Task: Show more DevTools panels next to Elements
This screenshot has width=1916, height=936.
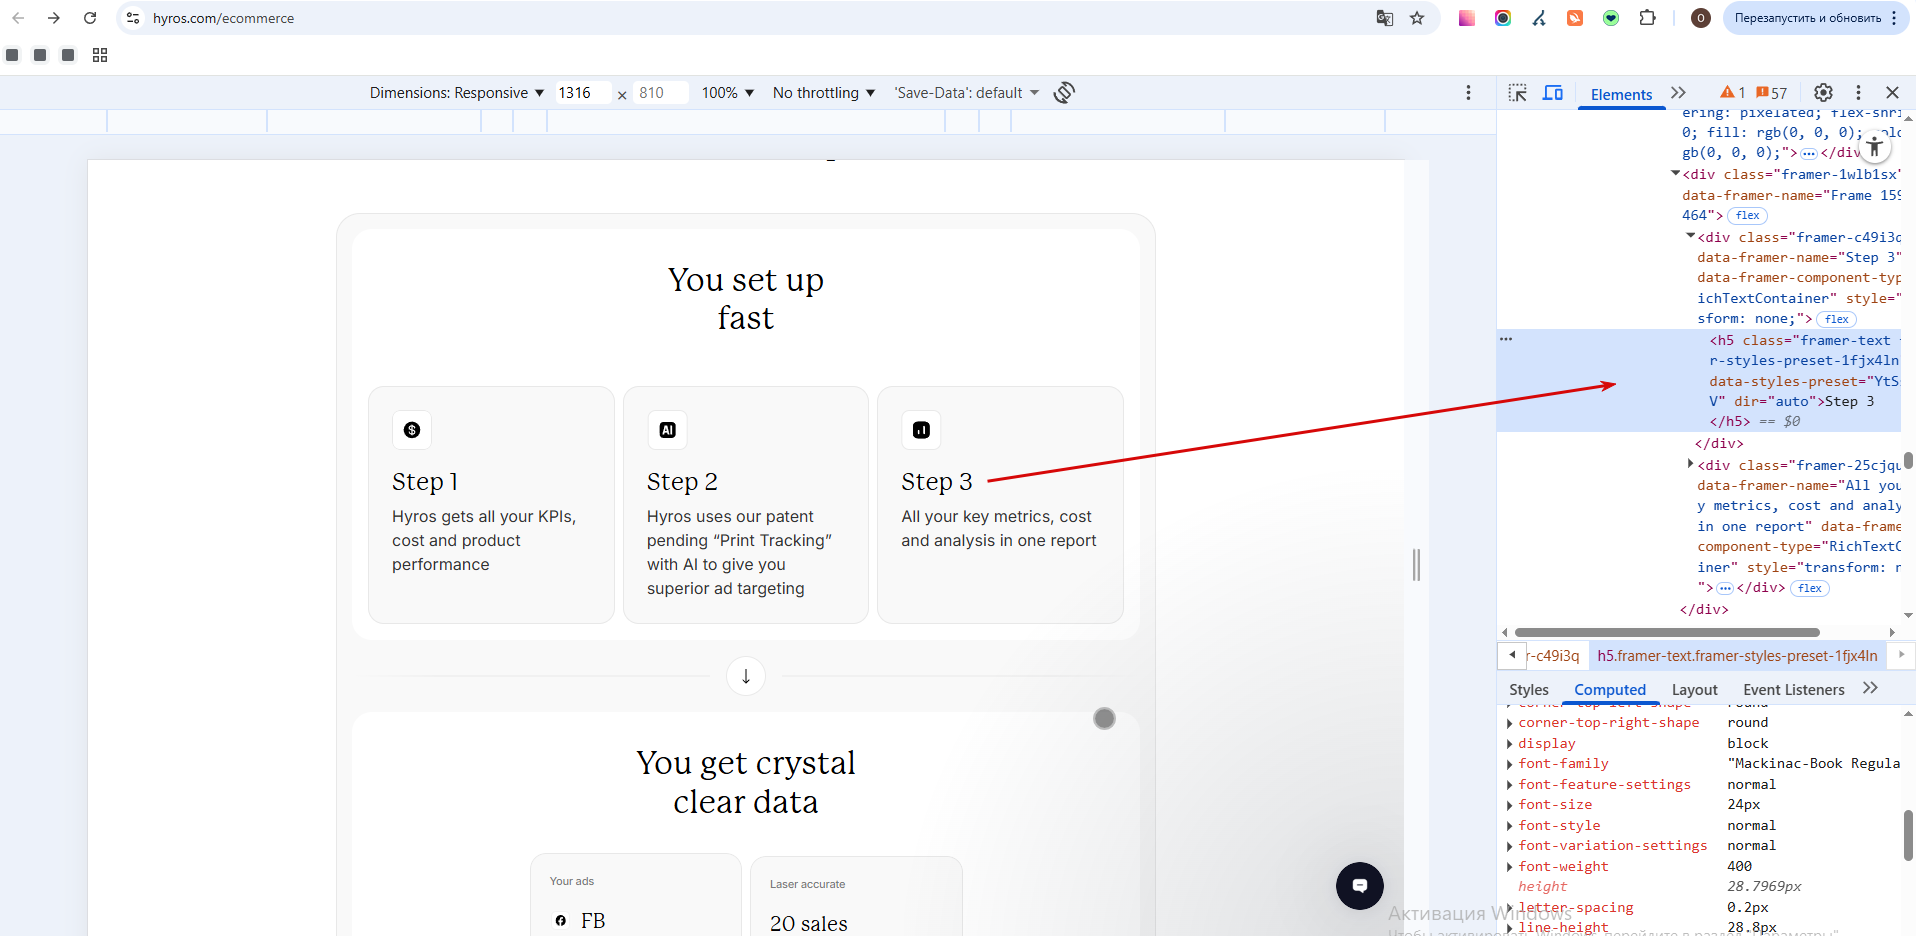Action: point(1678,93)
